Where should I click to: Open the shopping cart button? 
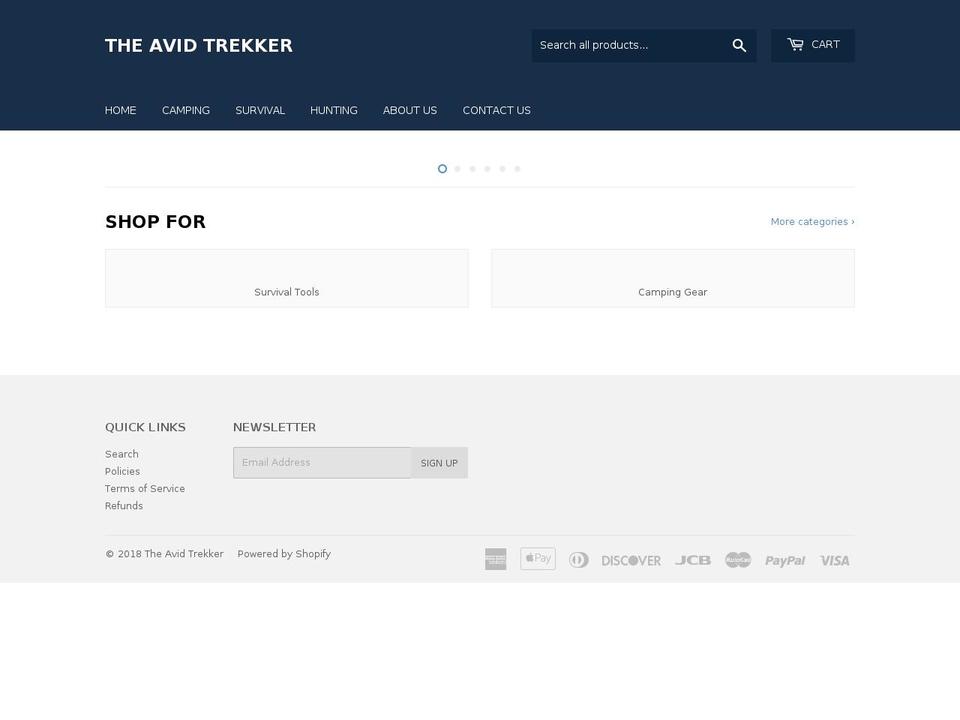[x=812, y=45]
